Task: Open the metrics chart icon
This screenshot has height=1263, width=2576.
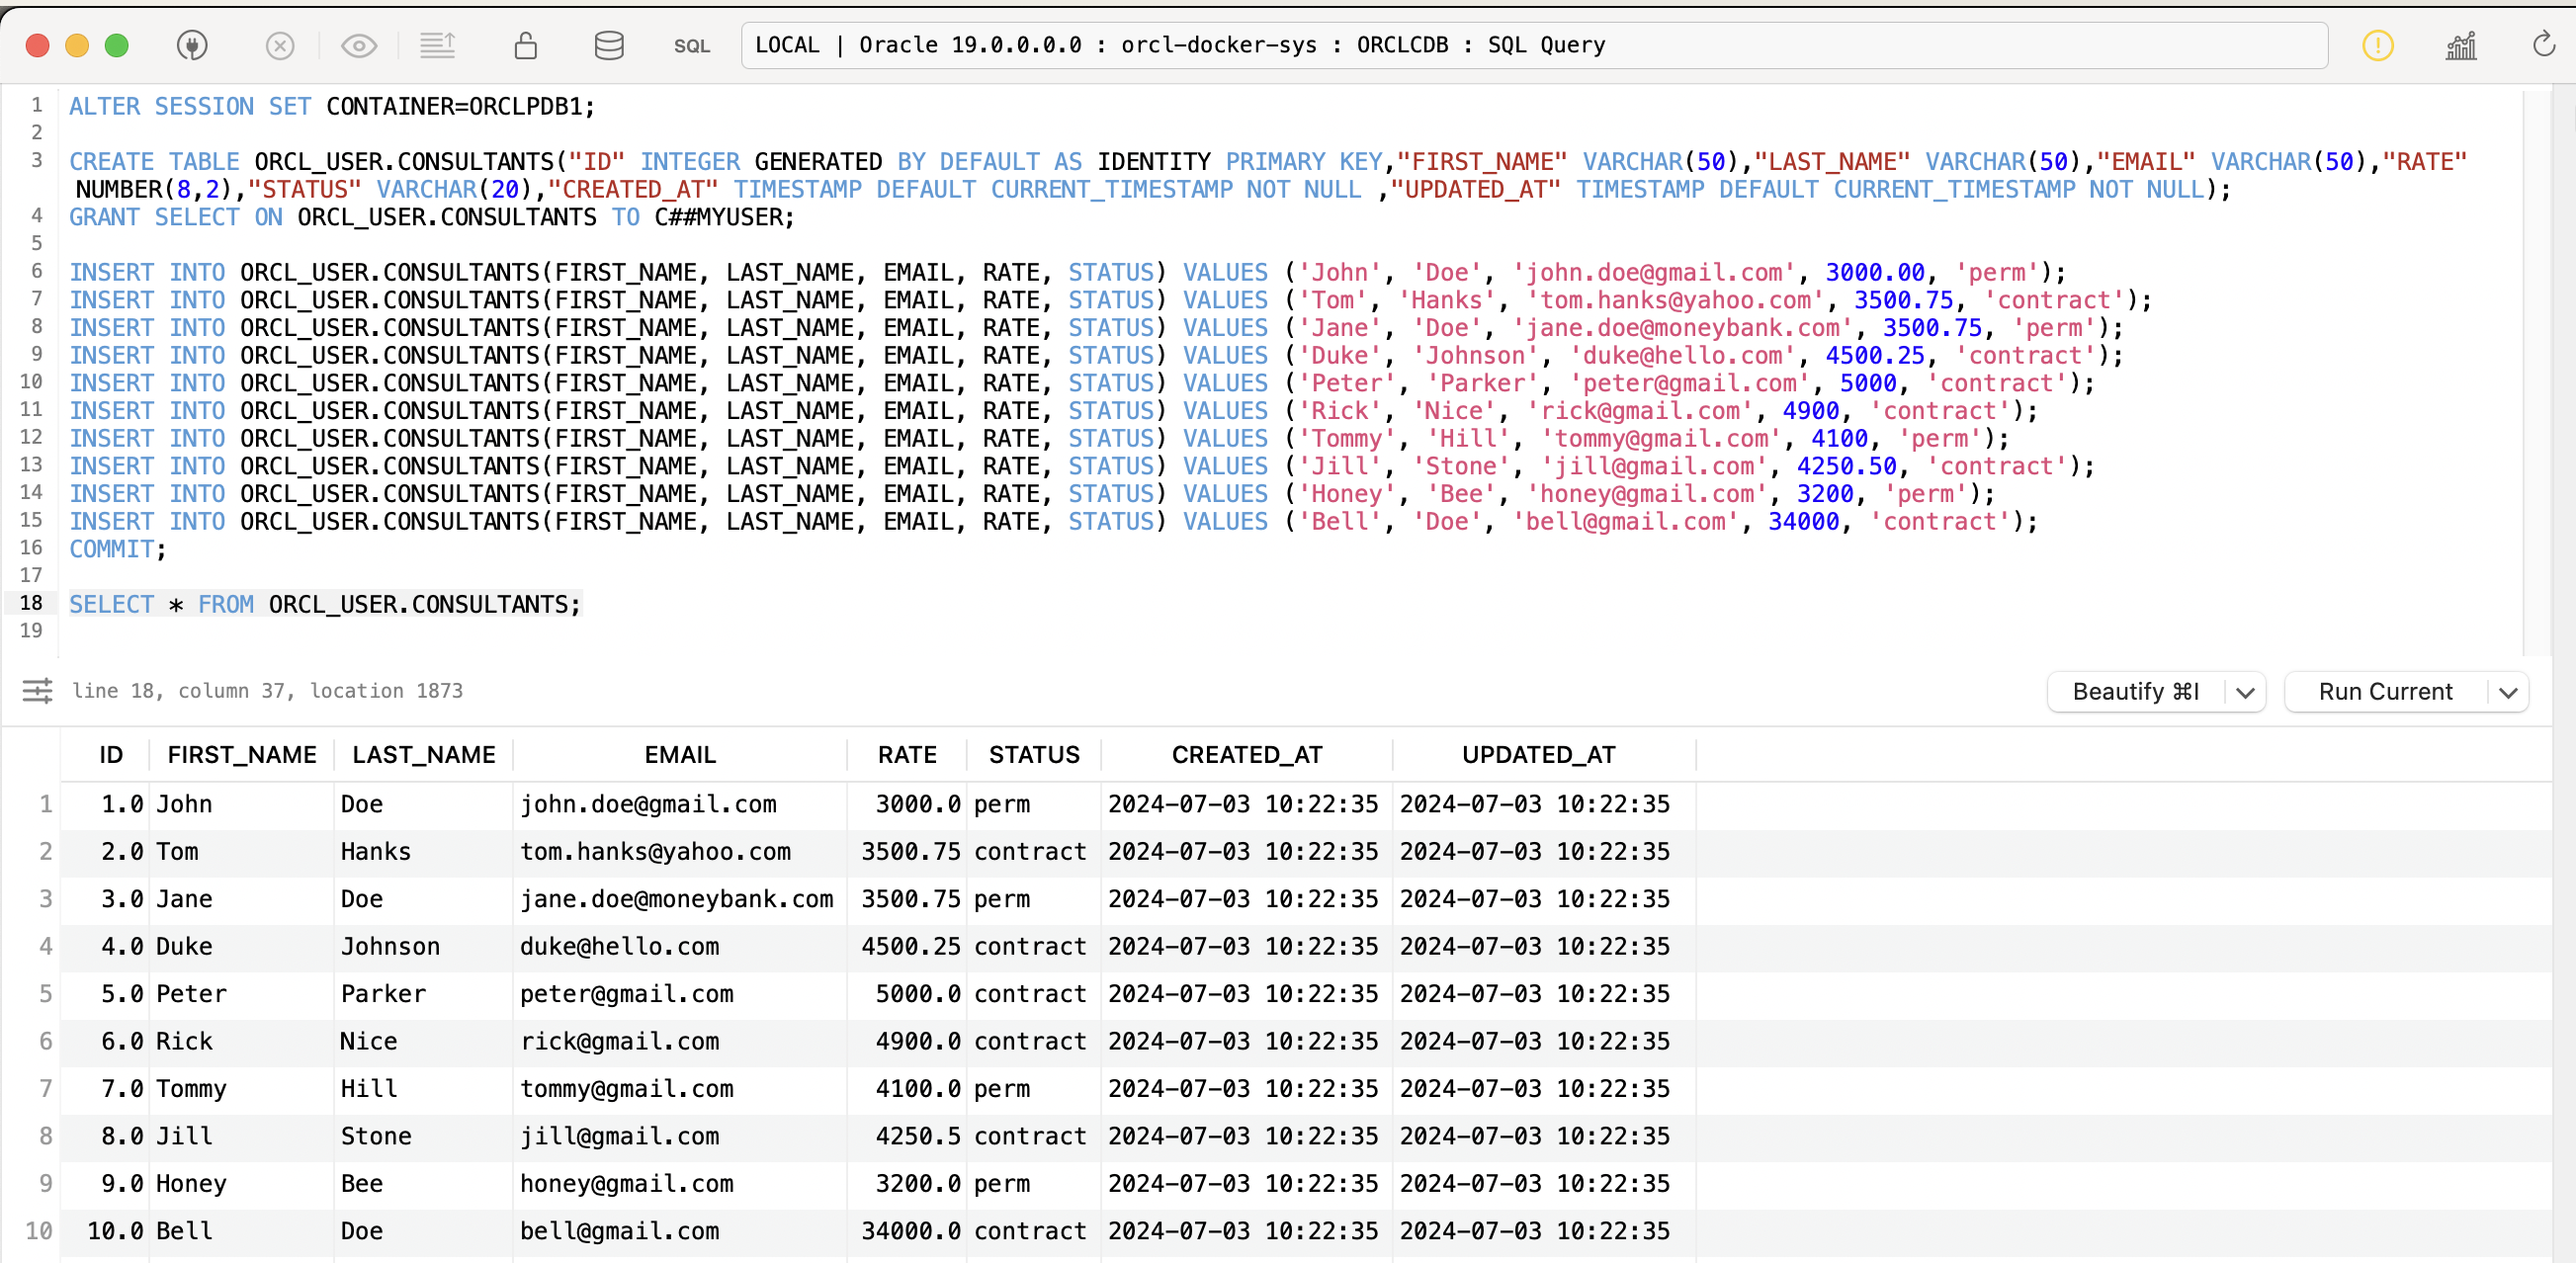Action: (x=2460, y=45)
